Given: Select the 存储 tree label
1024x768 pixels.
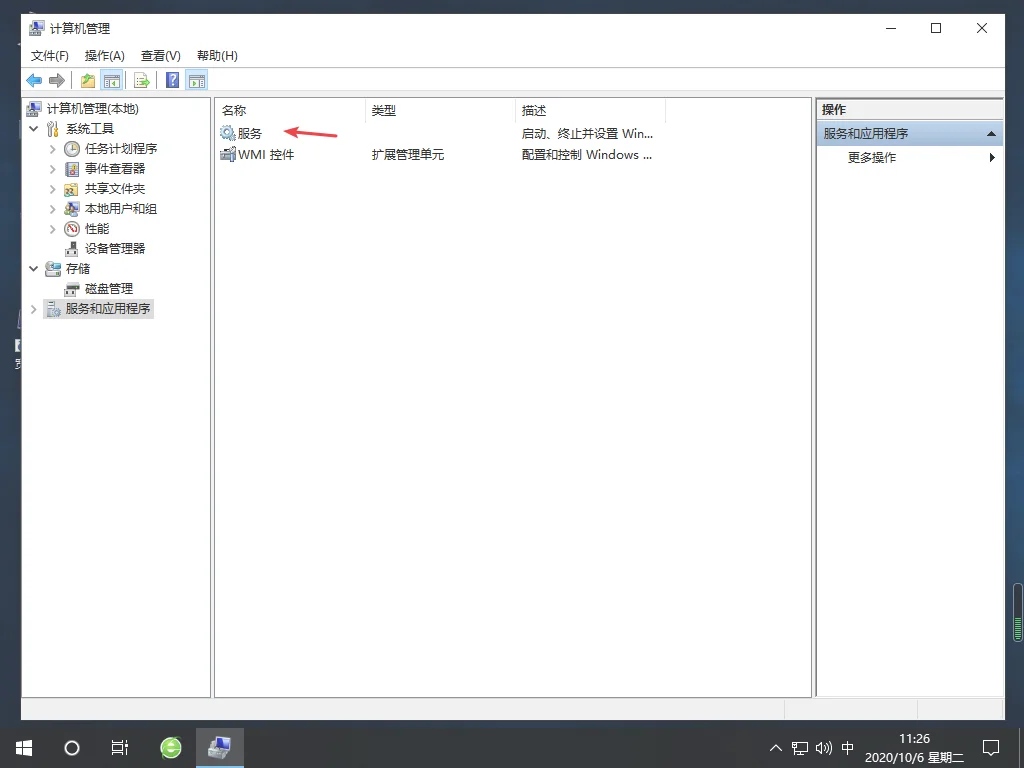Looking at the screenshot, I should tap(78, 269).
